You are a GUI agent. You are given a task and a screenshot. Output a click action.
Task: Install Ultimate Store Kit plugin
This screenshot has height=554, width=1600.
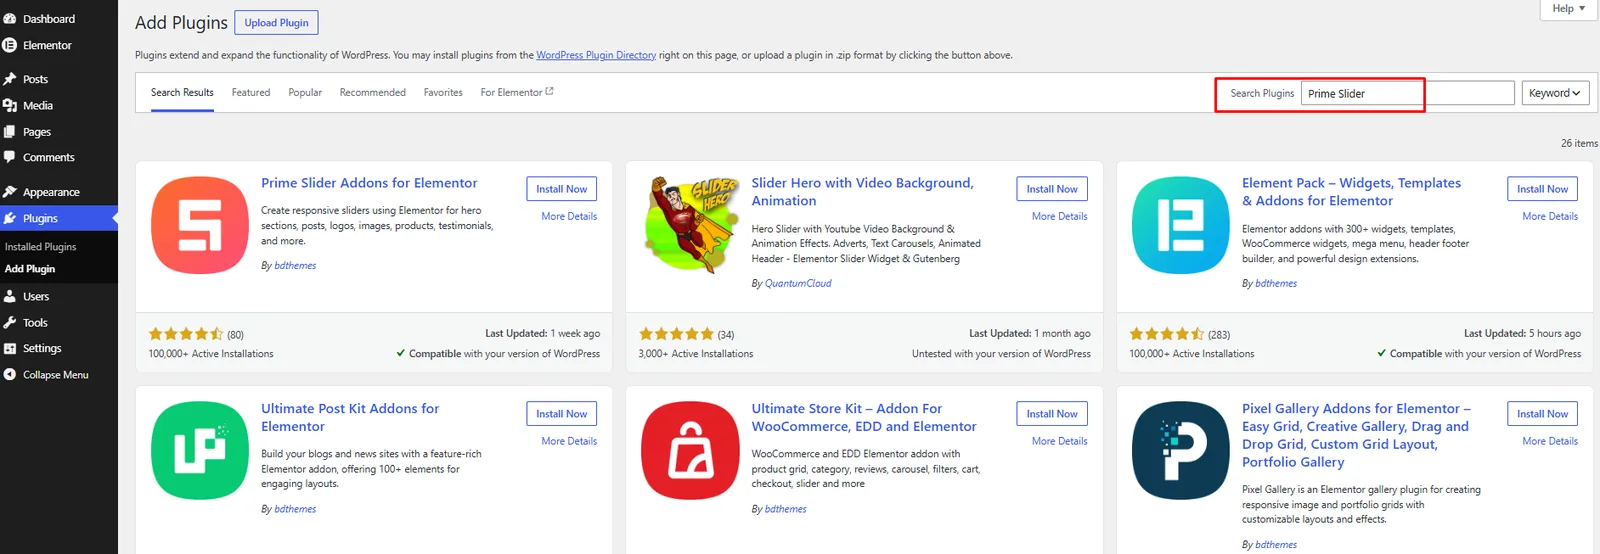tap(1052, 414)
